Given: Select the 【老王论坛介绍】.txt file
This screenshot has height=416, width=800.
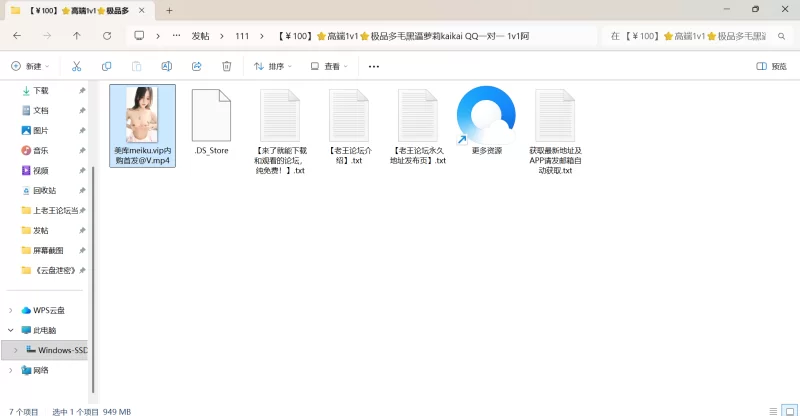Looking at the screenshot, I should [x=349, y=127].
